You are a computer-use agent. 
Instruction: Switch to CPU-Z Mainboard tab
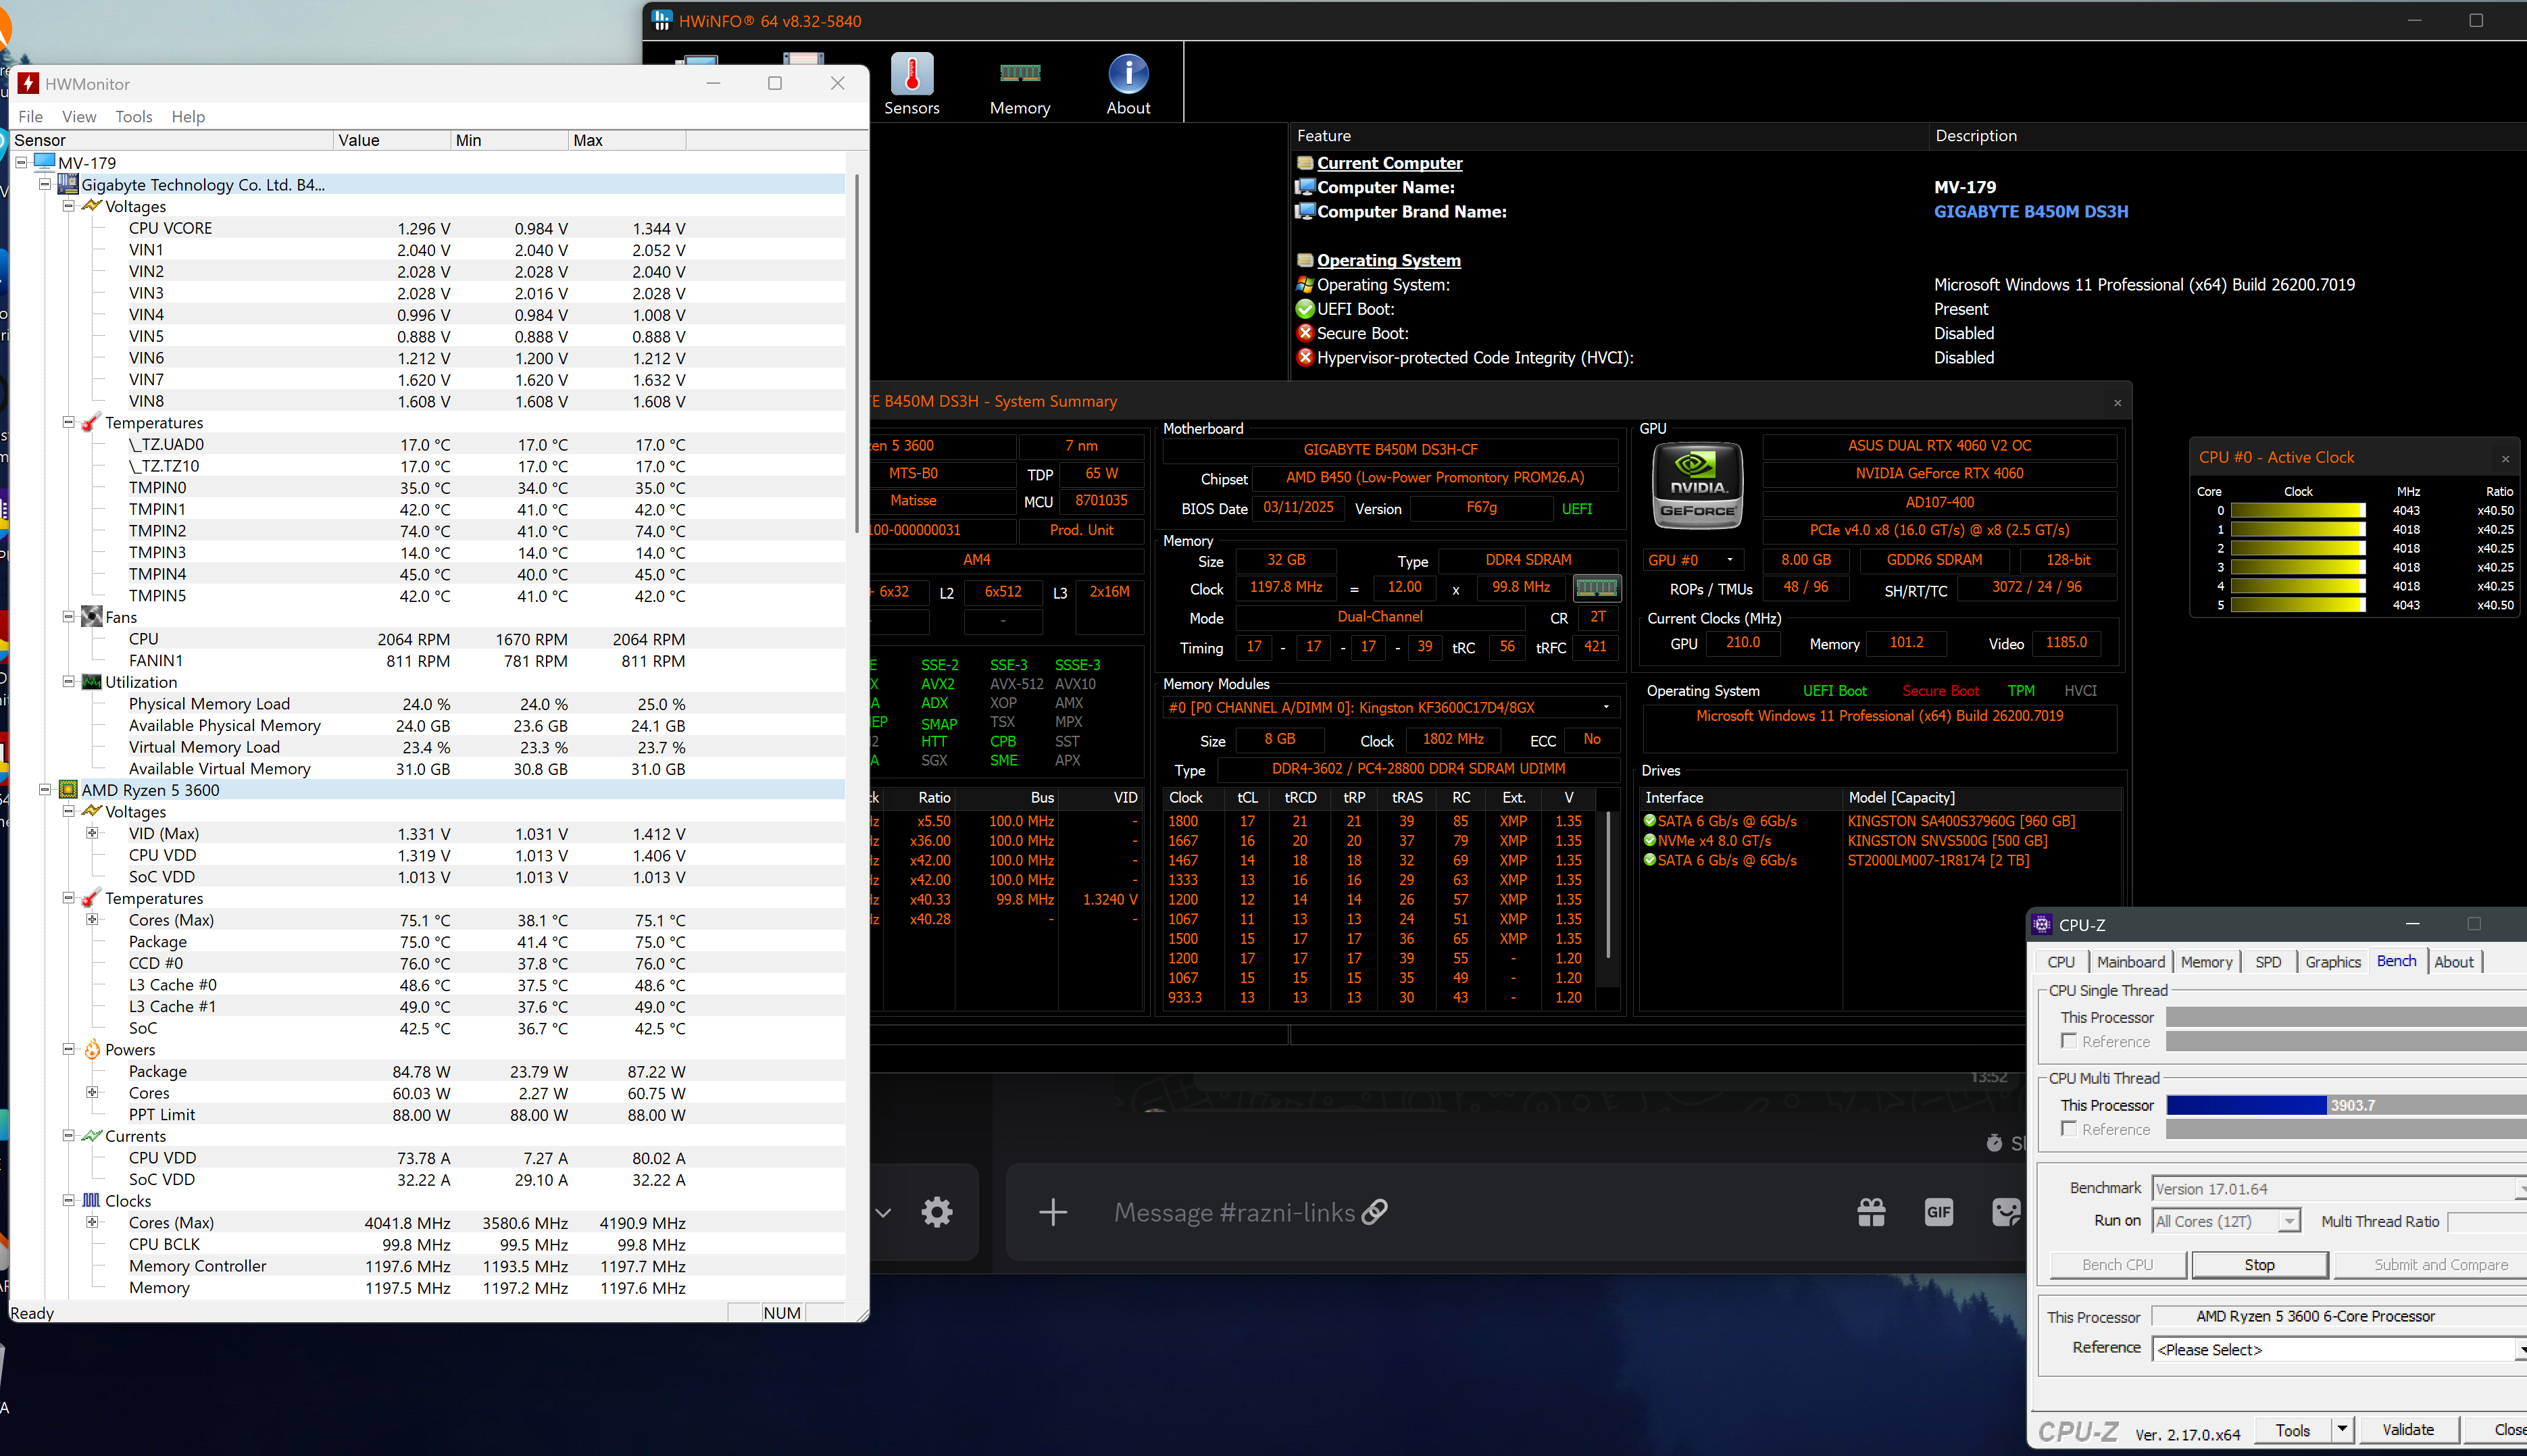coord(2130,961)
